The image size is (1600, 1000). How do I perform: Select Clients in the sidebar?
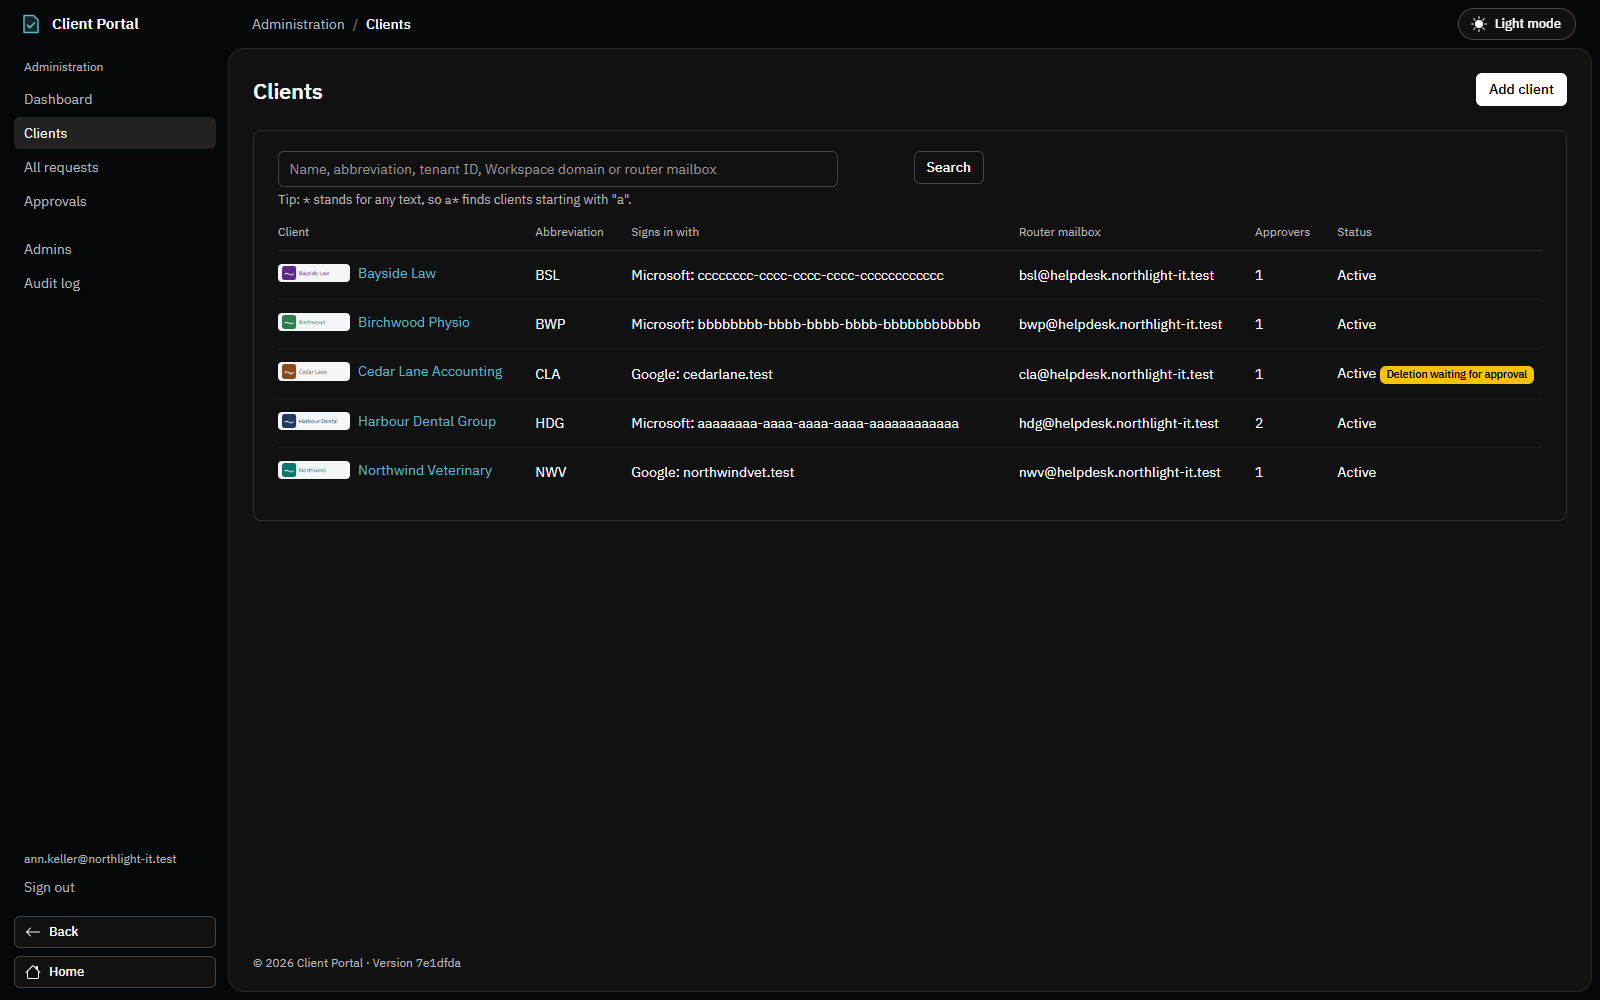tap(115, 133)
